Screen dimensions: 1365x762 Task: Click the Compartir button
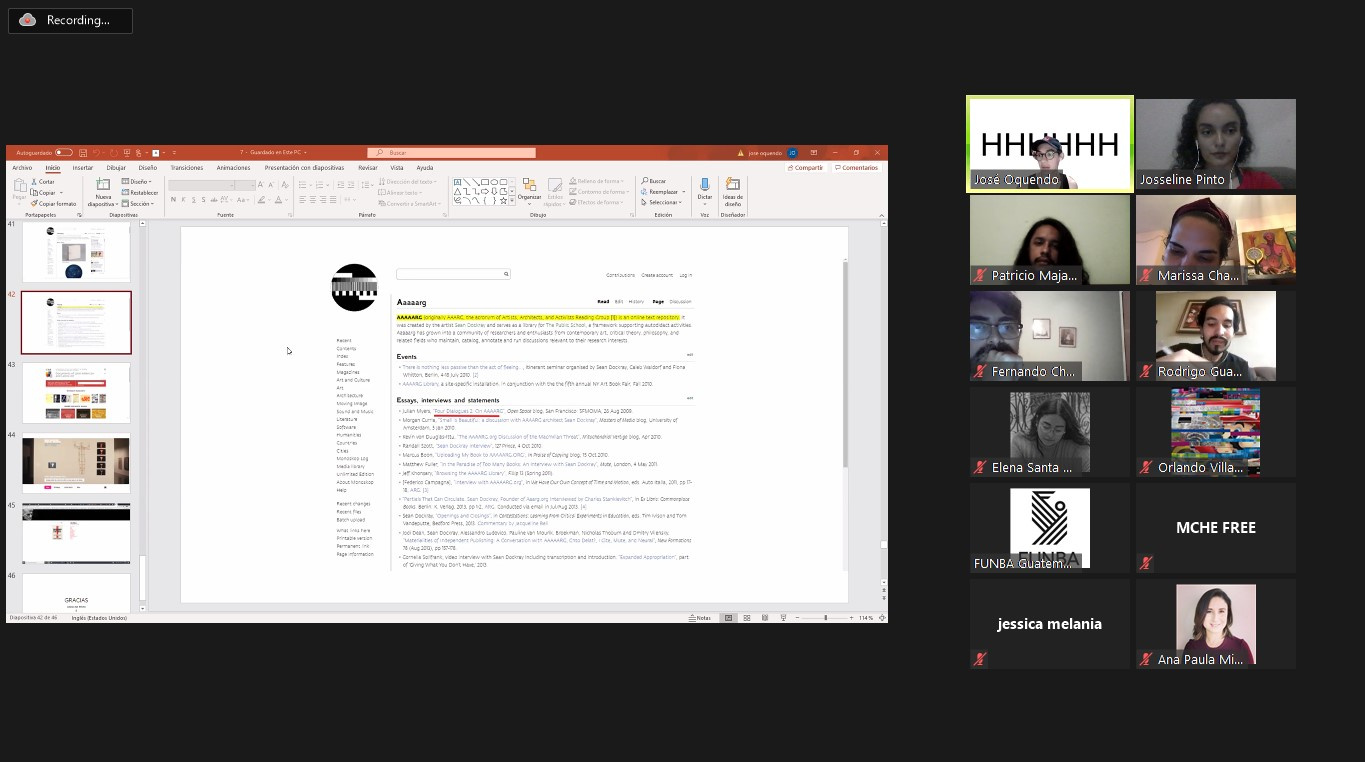tap(806, 168)
